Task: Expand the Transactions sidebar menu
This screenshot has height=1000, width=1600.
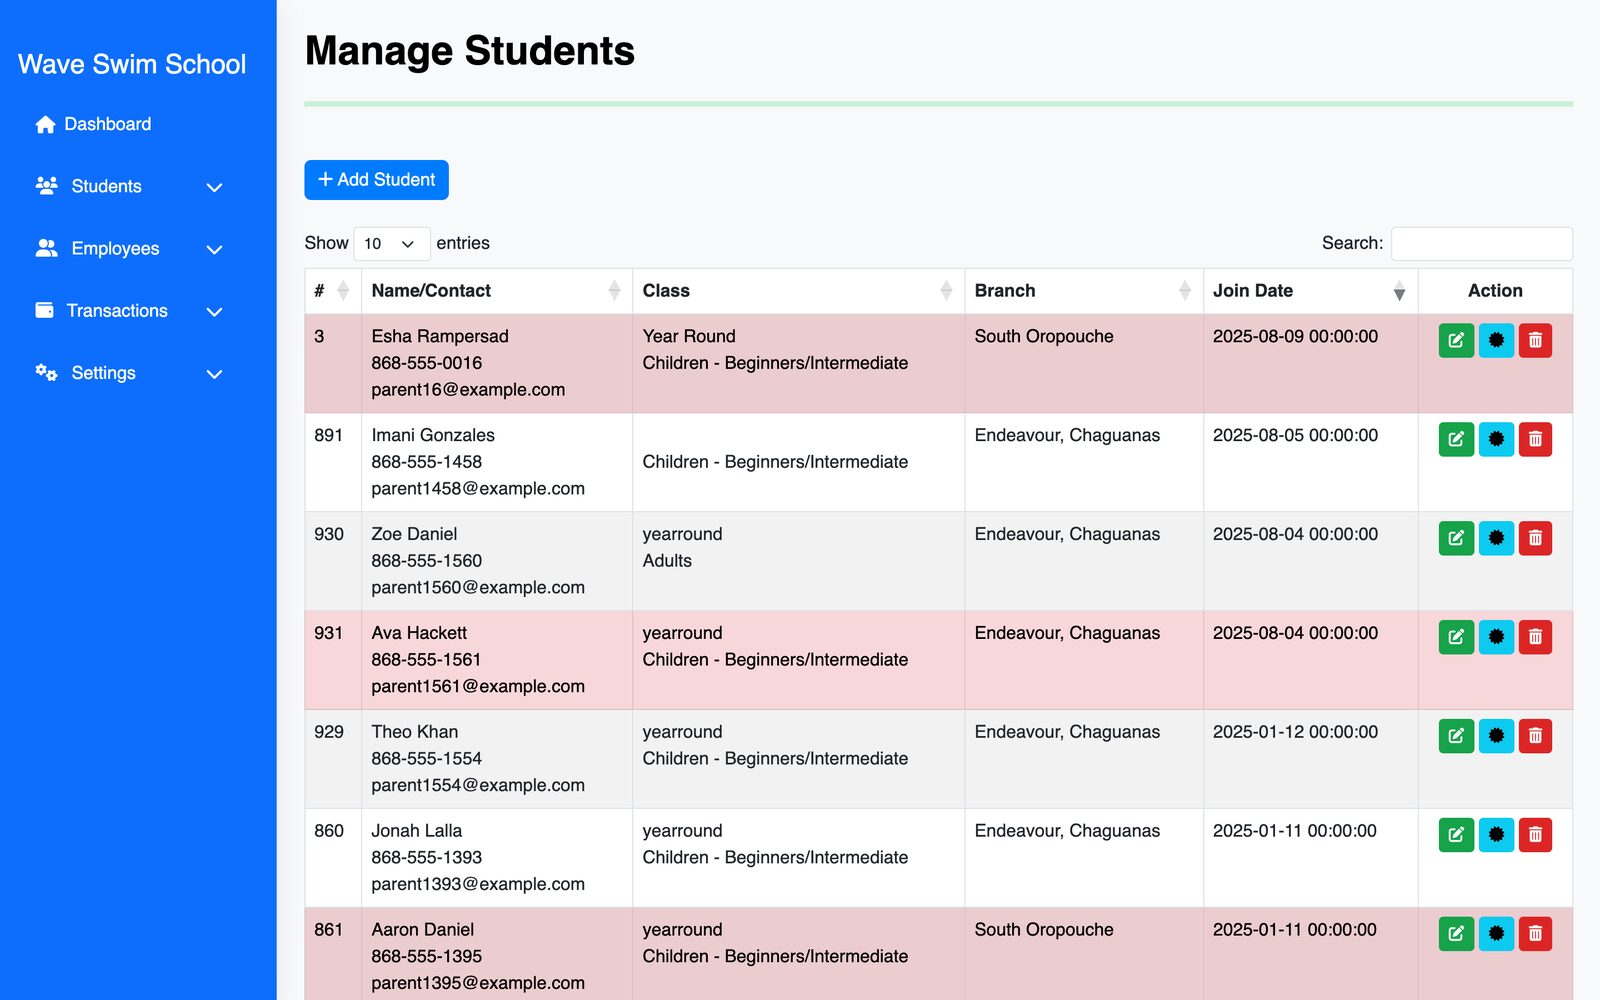Action: pyautogui.click(x=129, y=311)
